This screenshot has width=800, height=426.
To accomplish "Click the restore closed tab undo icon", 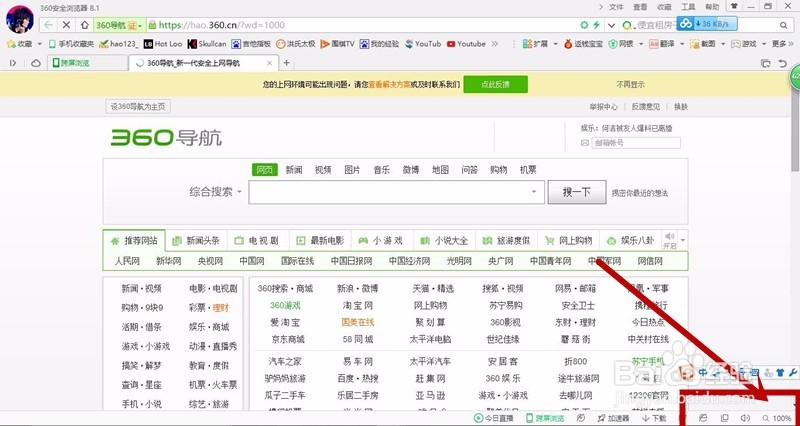I will 783,63.
